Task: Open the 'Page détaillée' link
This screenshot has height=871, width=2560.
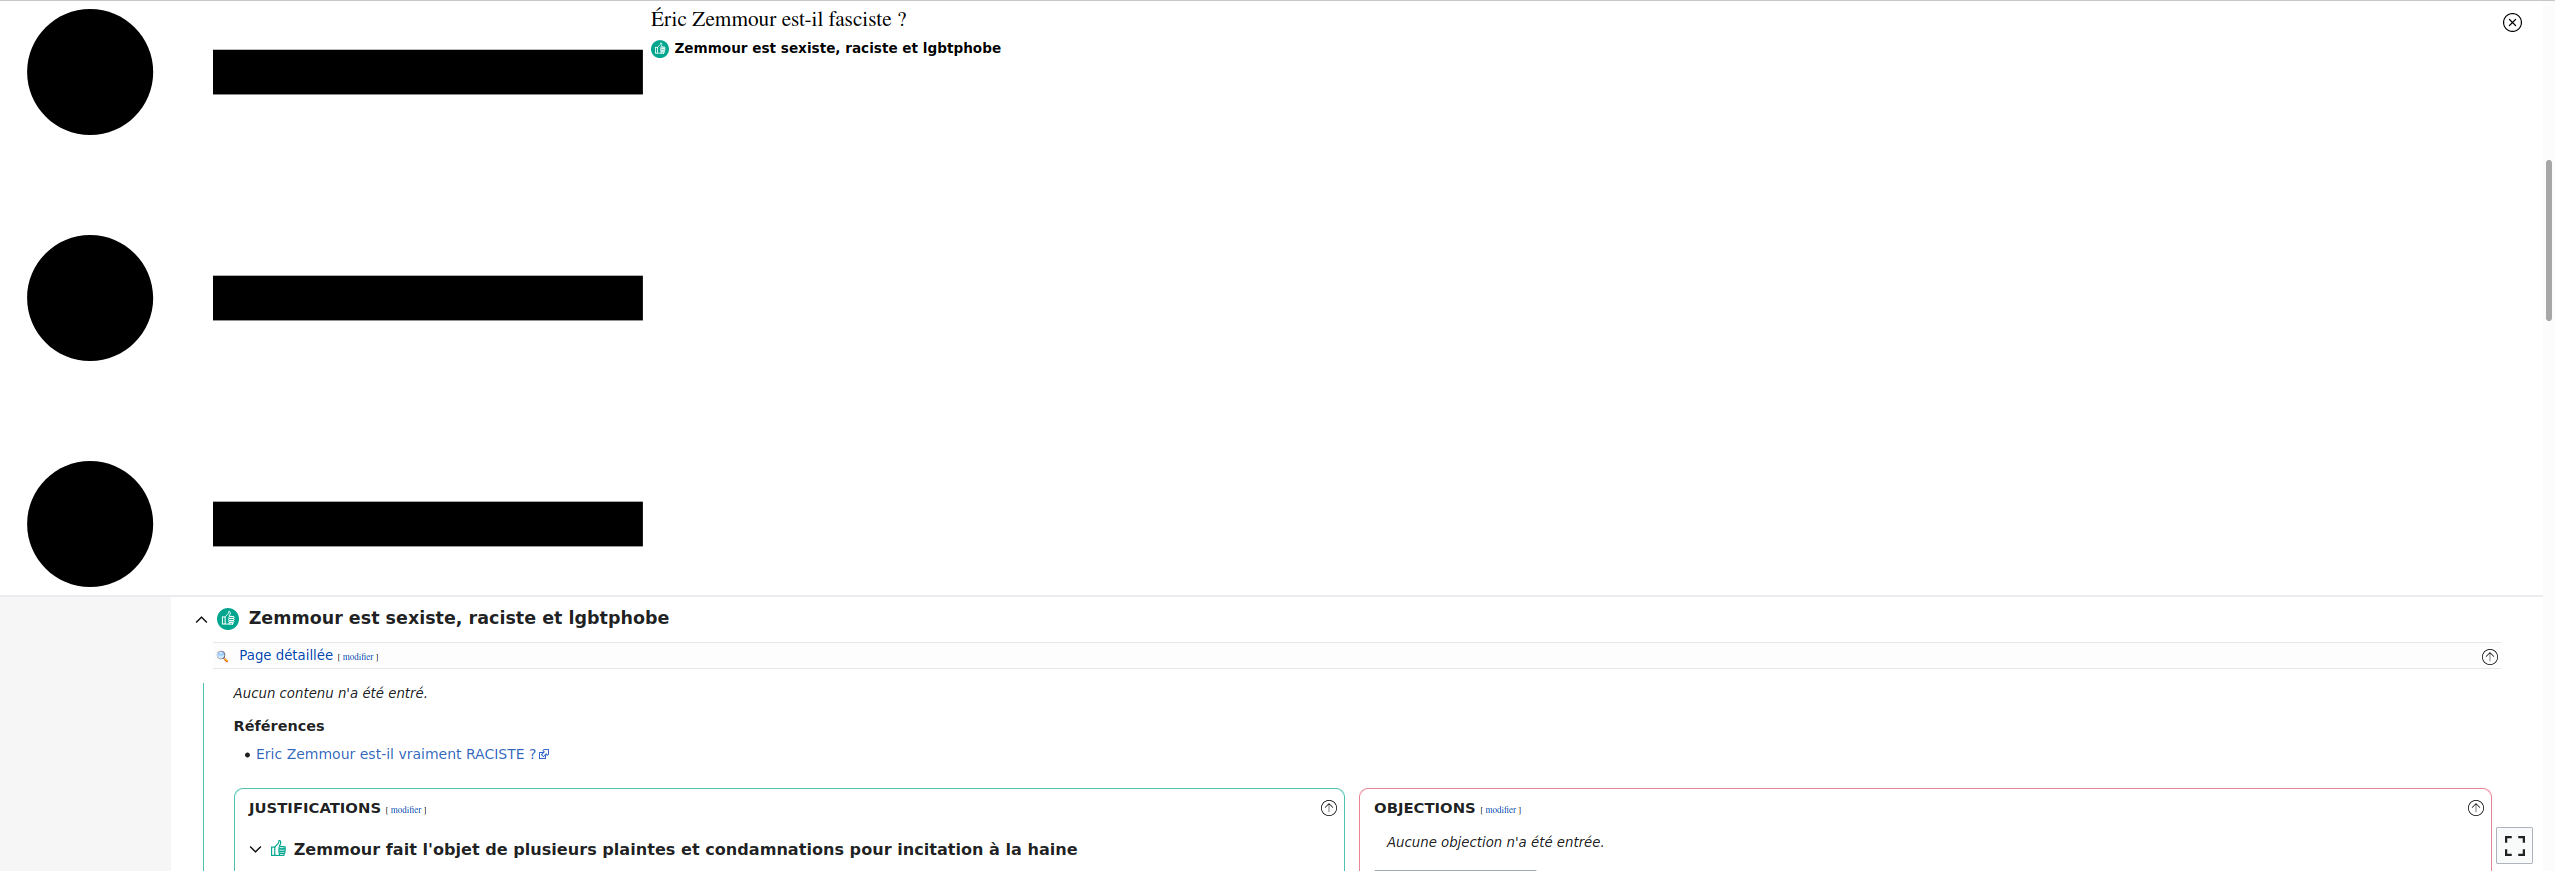Action: click(x=286, y=655)
